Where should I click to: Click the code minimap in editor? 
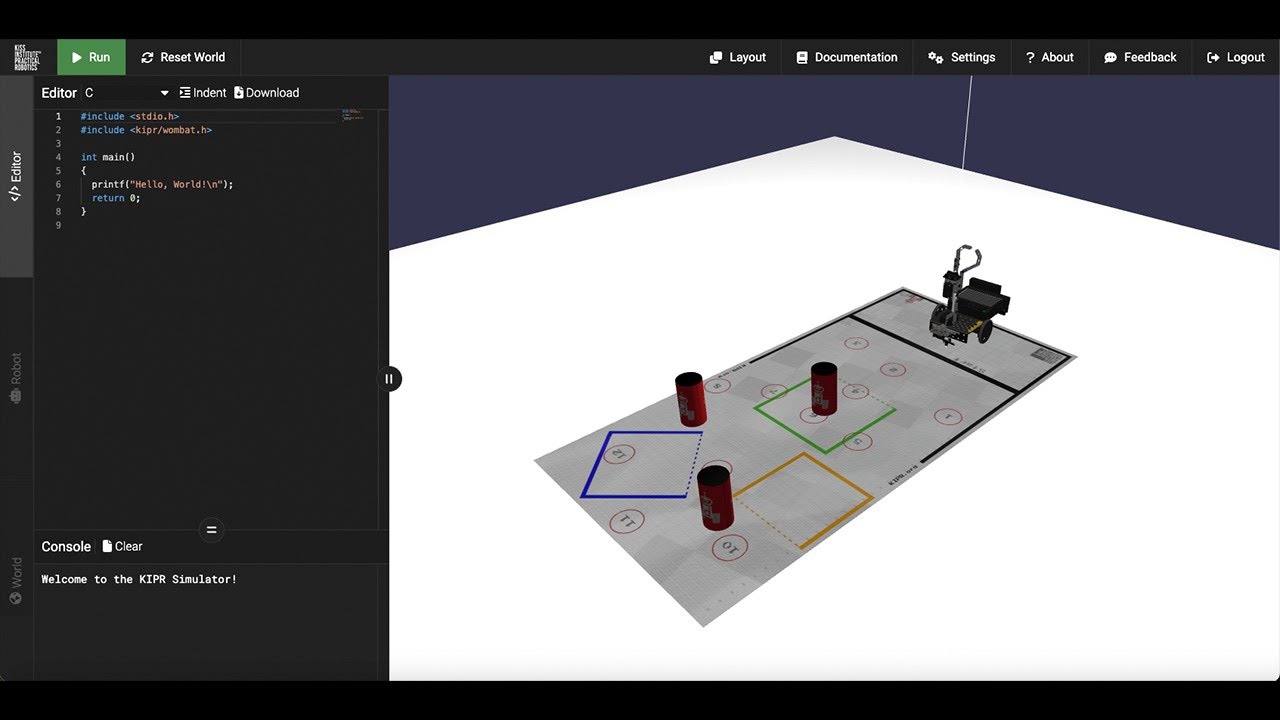coord(353,115)
